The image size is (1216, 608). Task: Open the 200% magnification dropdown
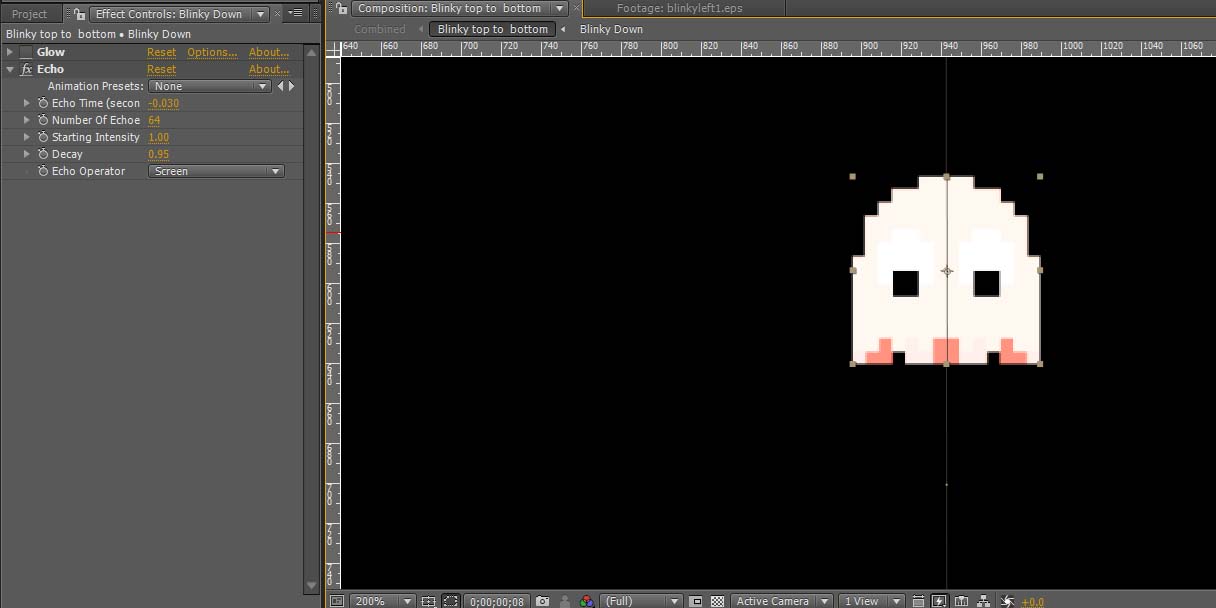click(383, 601)
